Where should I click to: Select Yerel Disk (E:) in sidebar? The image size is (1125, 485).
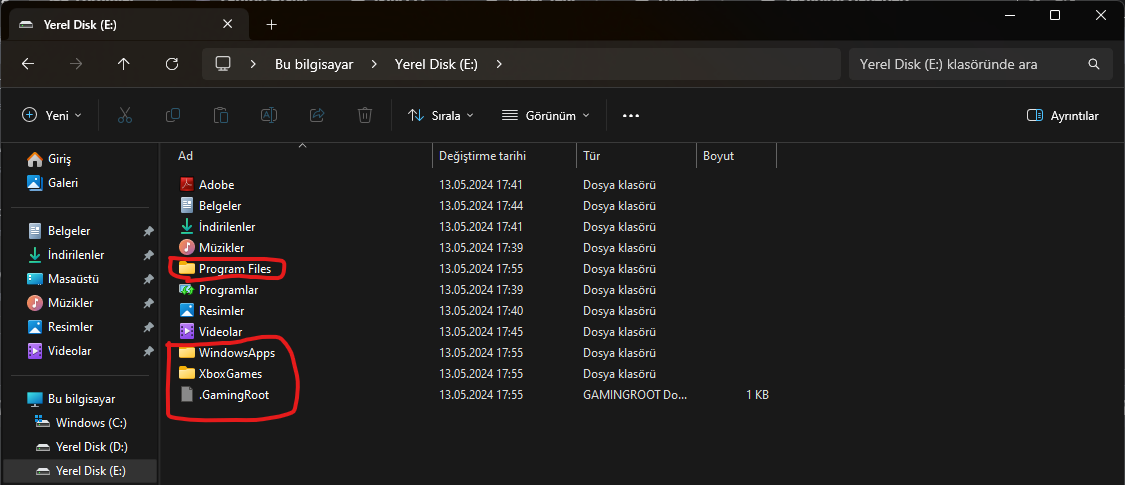coord(79,471)
